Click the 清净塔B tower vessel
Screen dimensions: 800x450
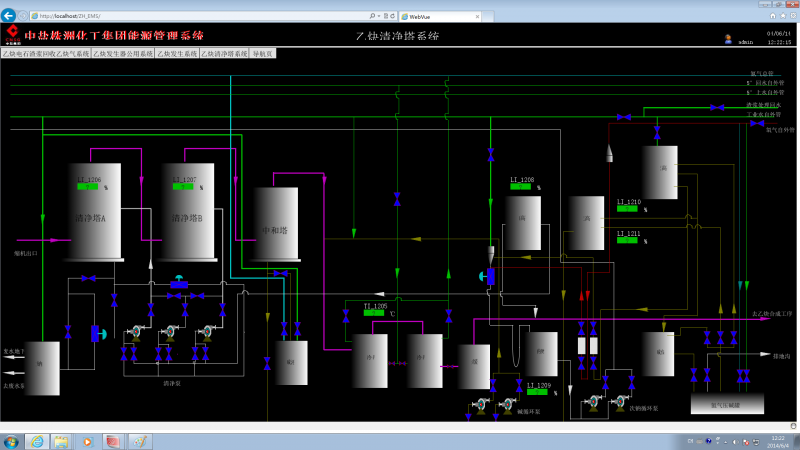188,212
